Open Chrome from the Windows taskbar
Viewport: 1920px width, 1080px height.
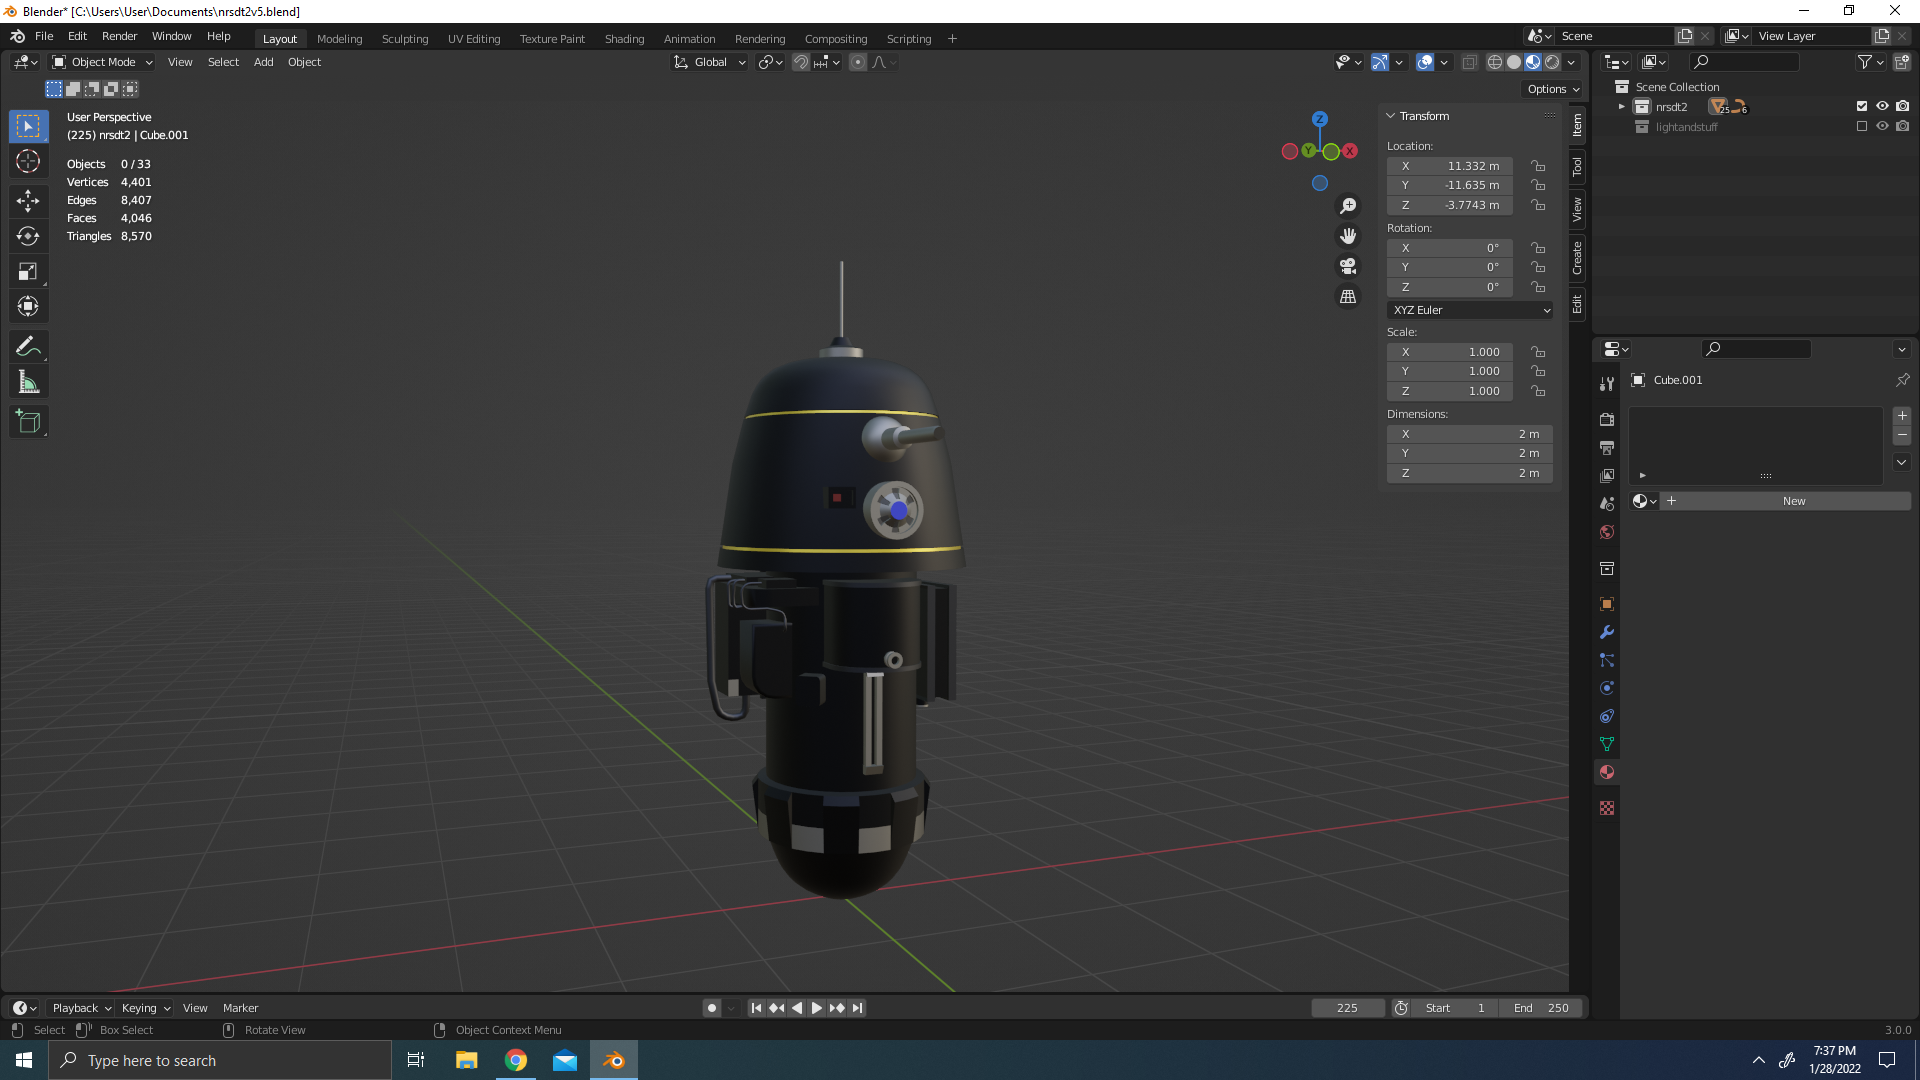[516, 1060]
